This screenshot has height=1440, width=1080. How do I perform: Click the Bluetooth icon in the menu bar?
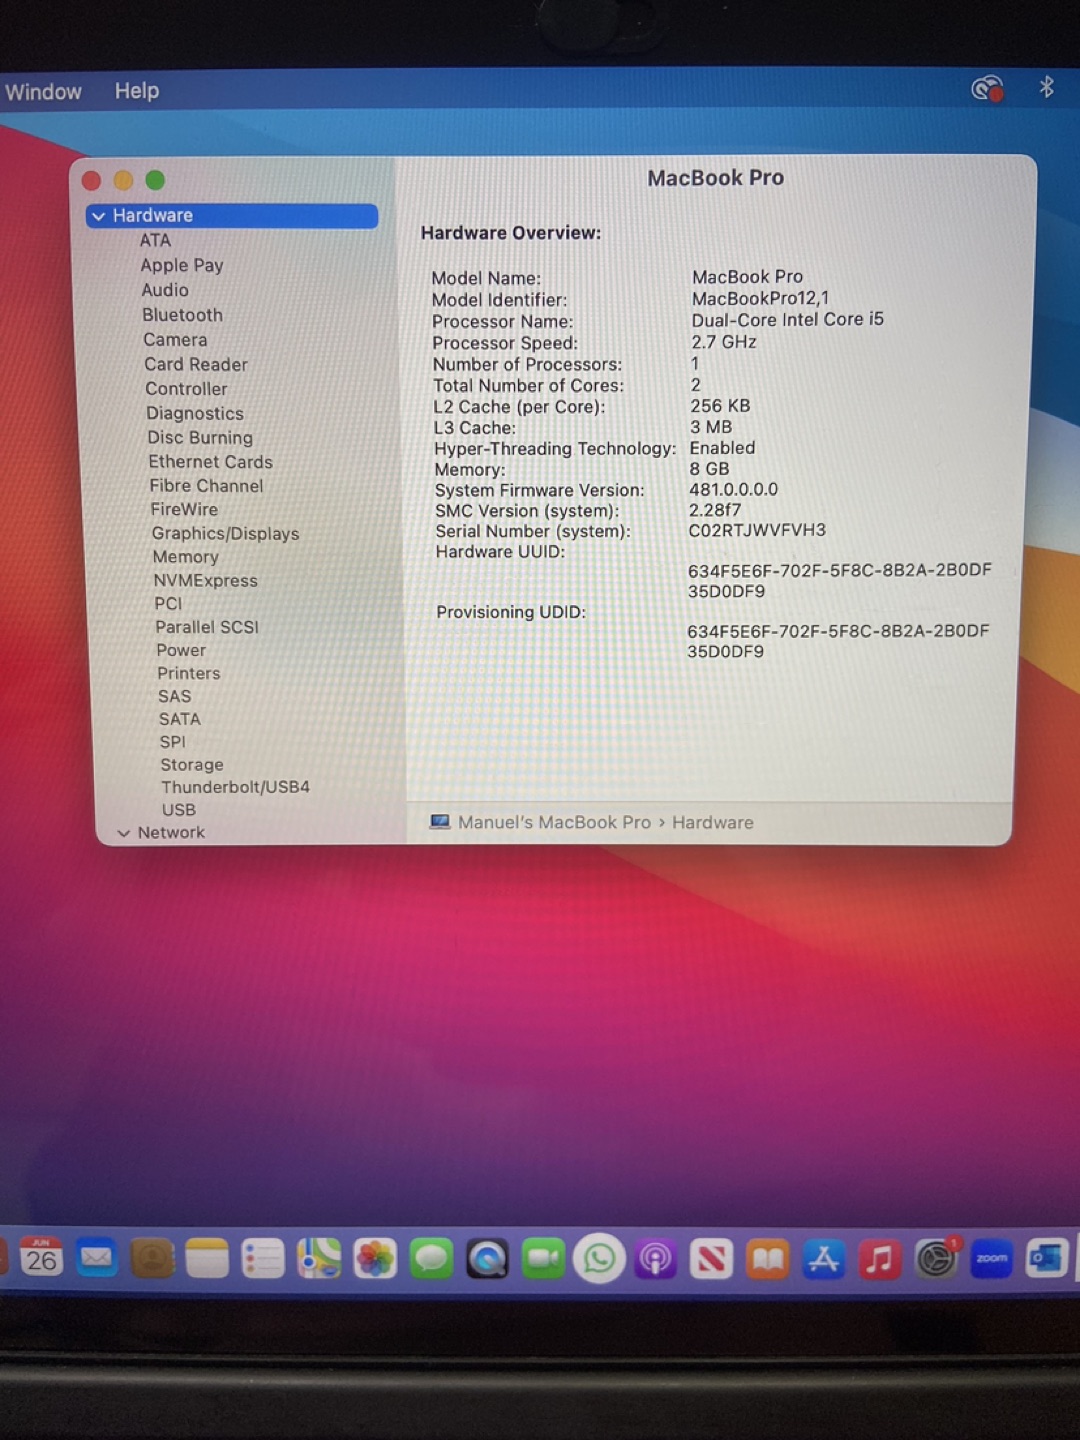tap(1047, 88)
